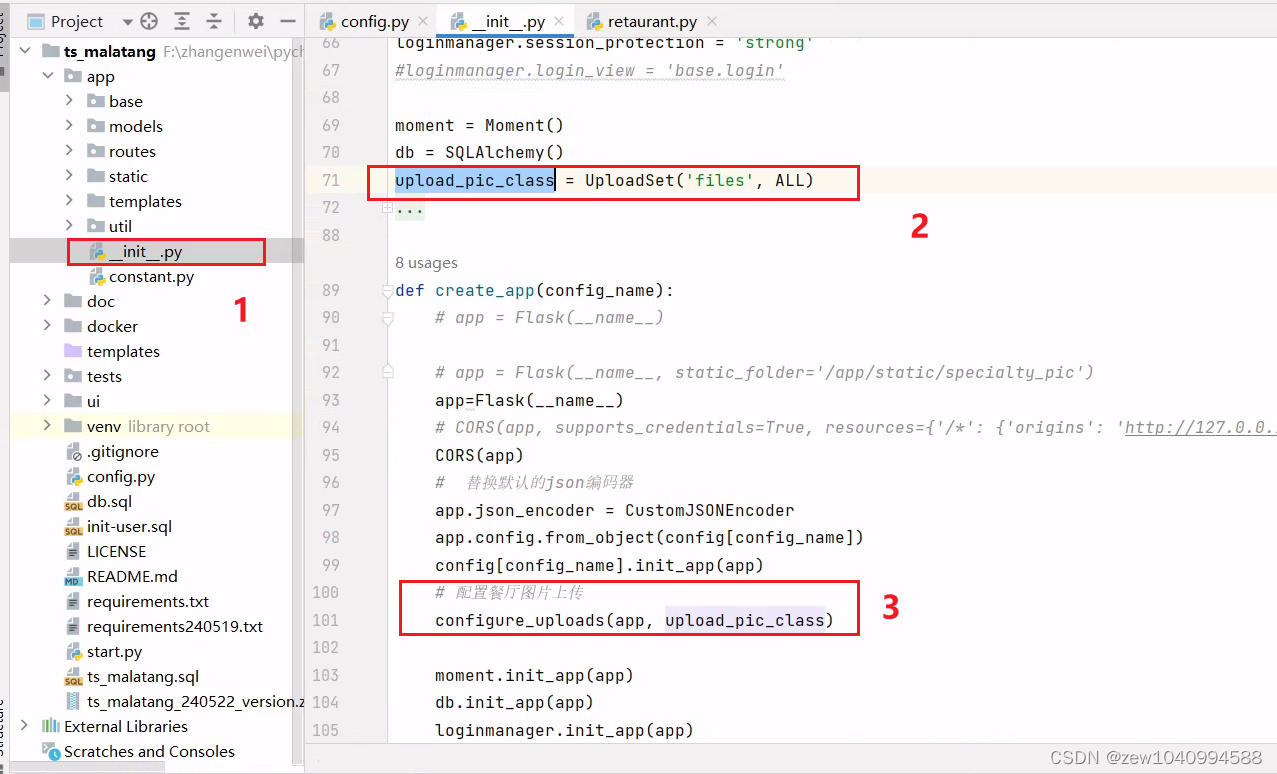This screenshot has width=1277, height=774.
Task: Expand the tests folder
Action: point(48,376)
